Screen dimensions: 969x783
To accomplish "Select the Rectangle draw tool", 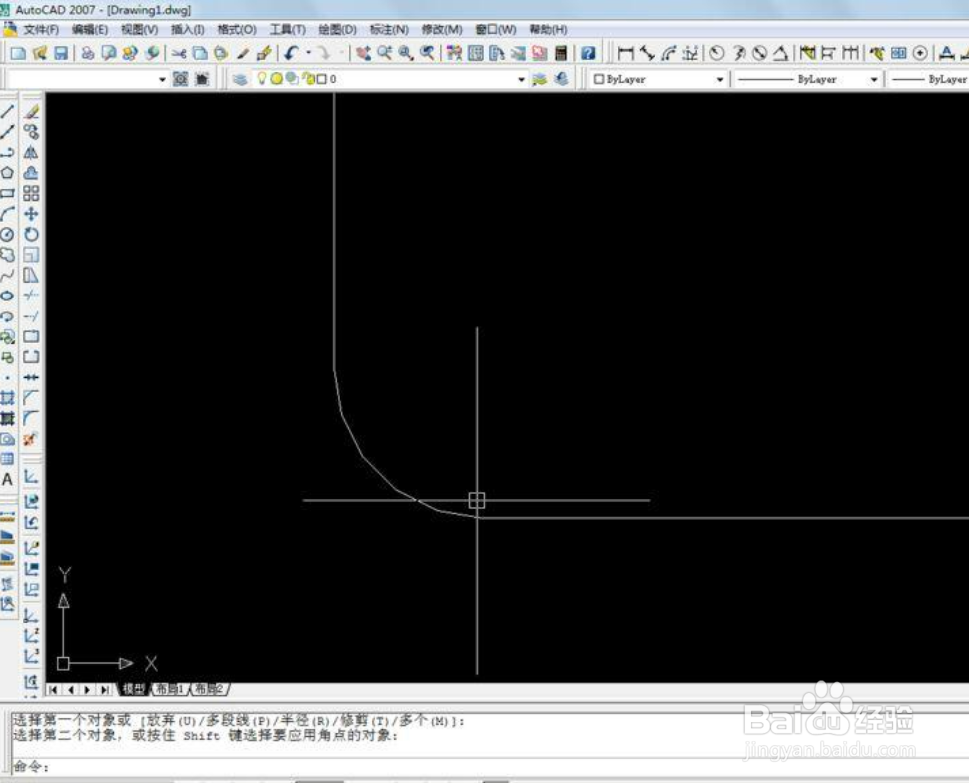I will pyautogui.click(x=7, y=193).
